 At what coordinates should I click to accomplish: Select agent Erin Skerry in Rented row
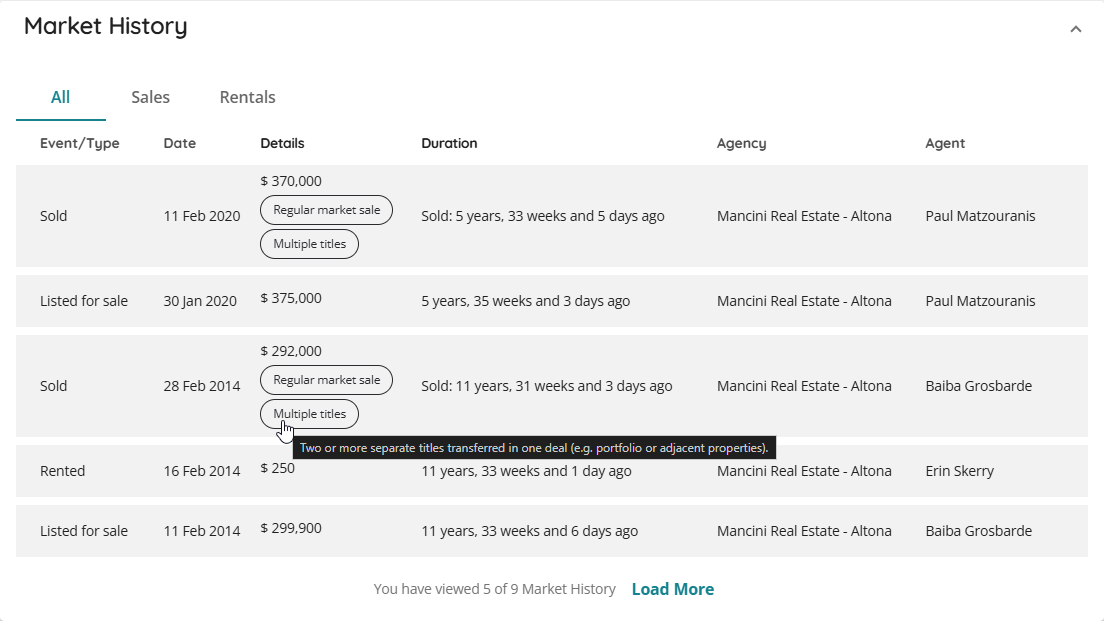[x=959, y=471]
